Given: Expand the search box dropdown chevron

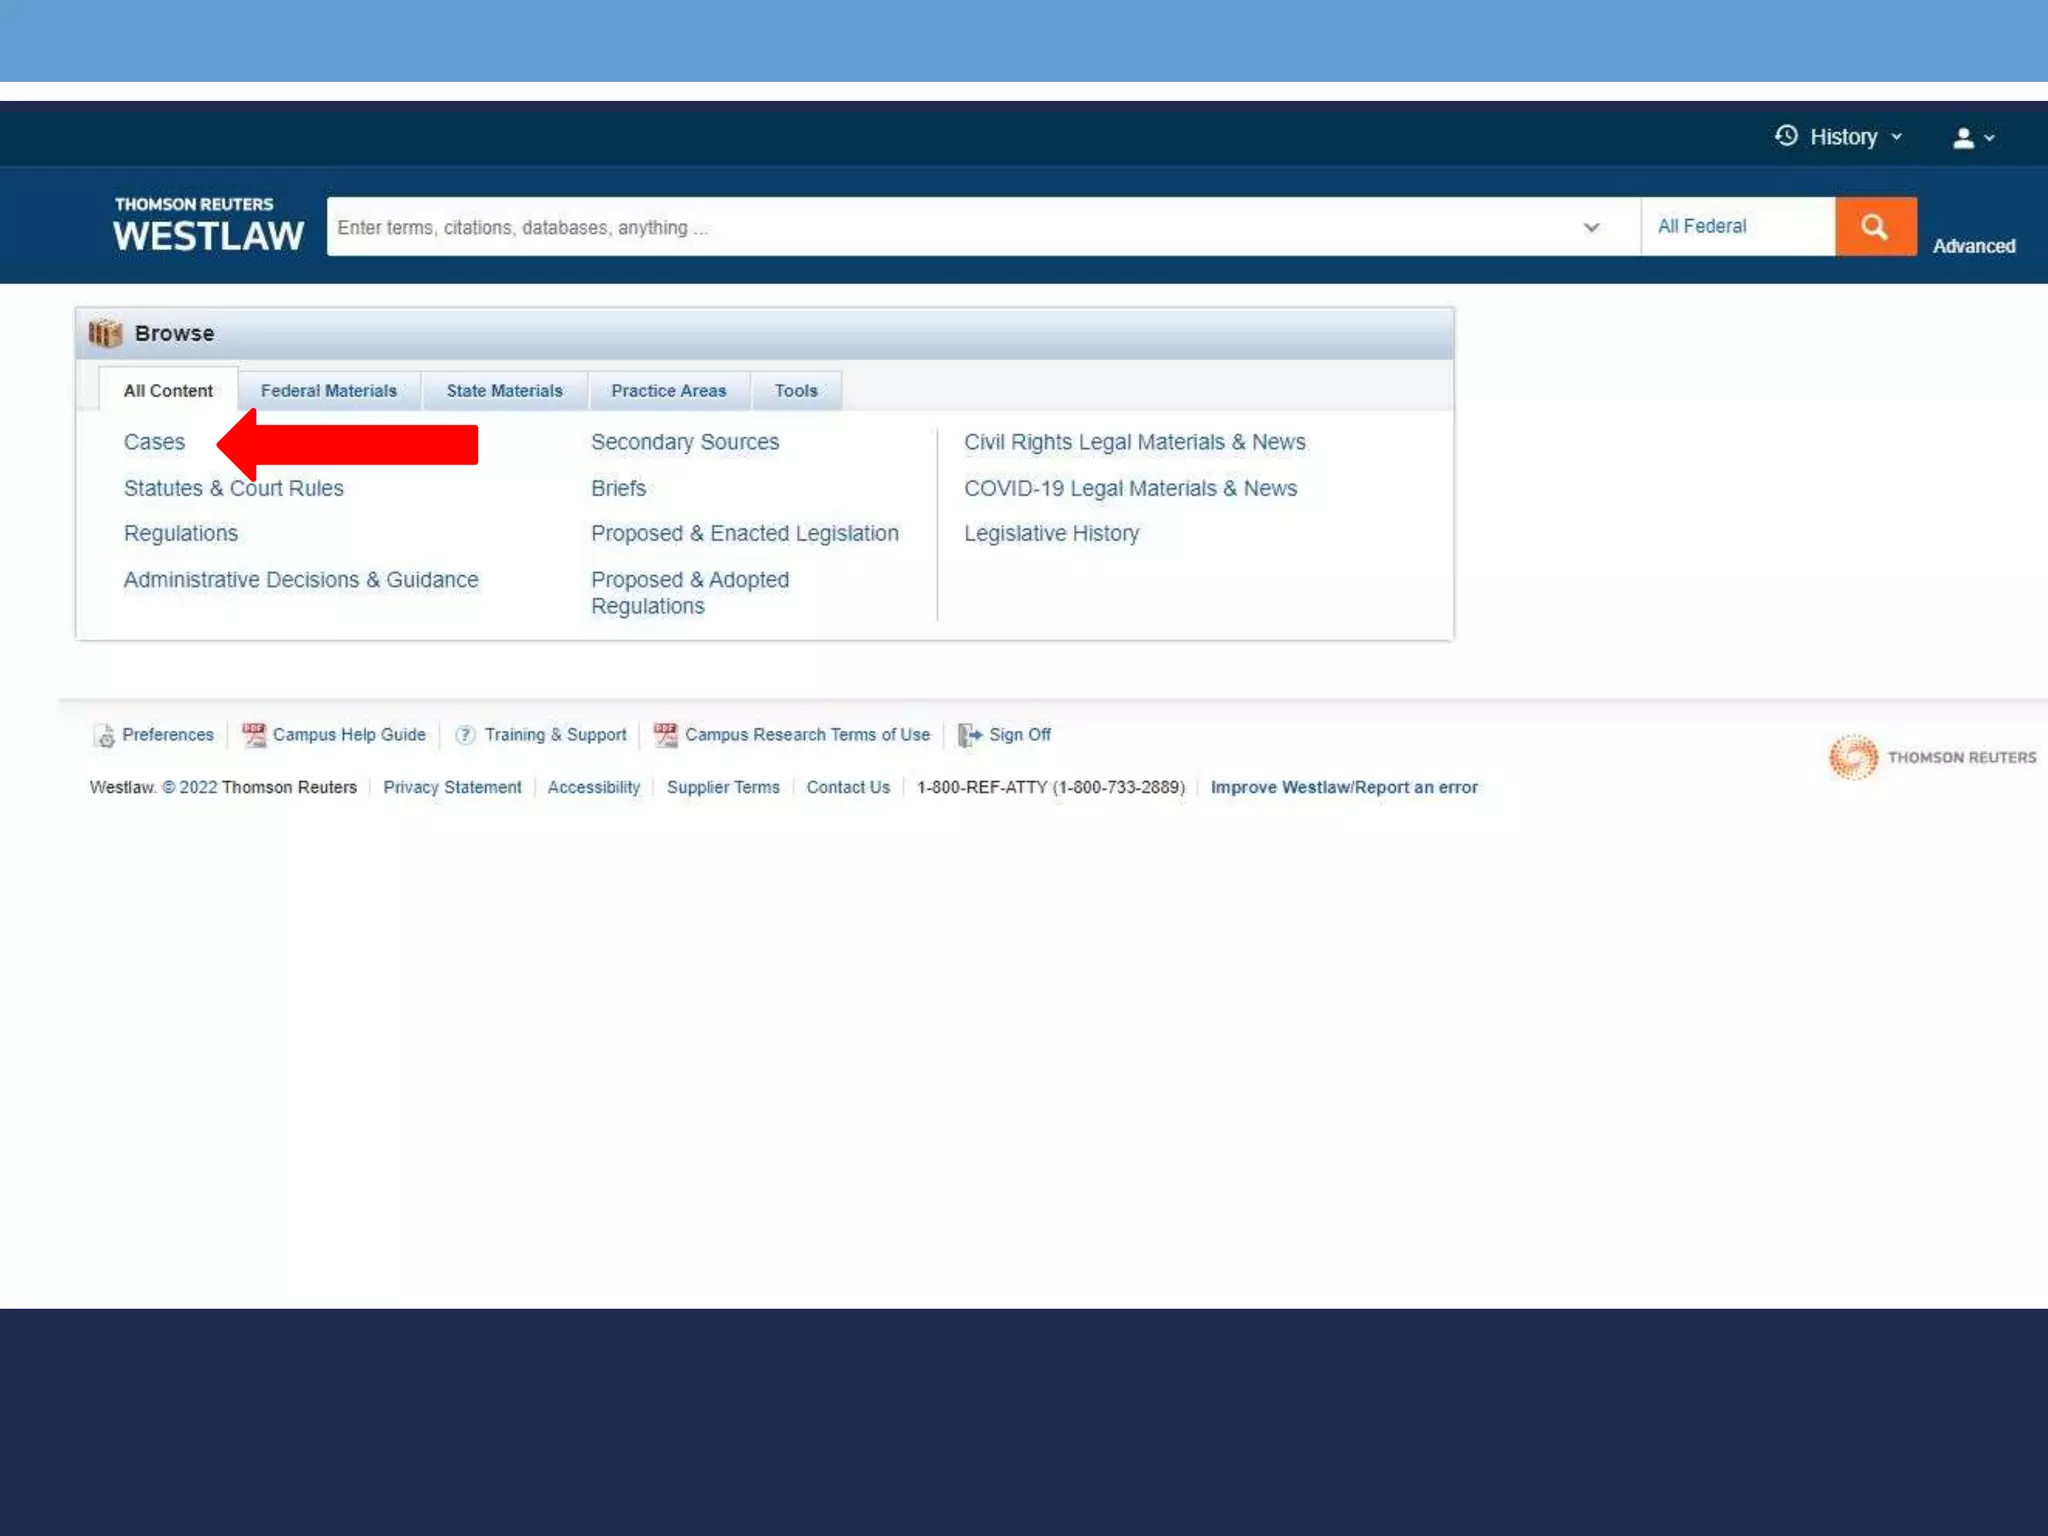Looking at the screenshot, I should (x=1591, y=227).
